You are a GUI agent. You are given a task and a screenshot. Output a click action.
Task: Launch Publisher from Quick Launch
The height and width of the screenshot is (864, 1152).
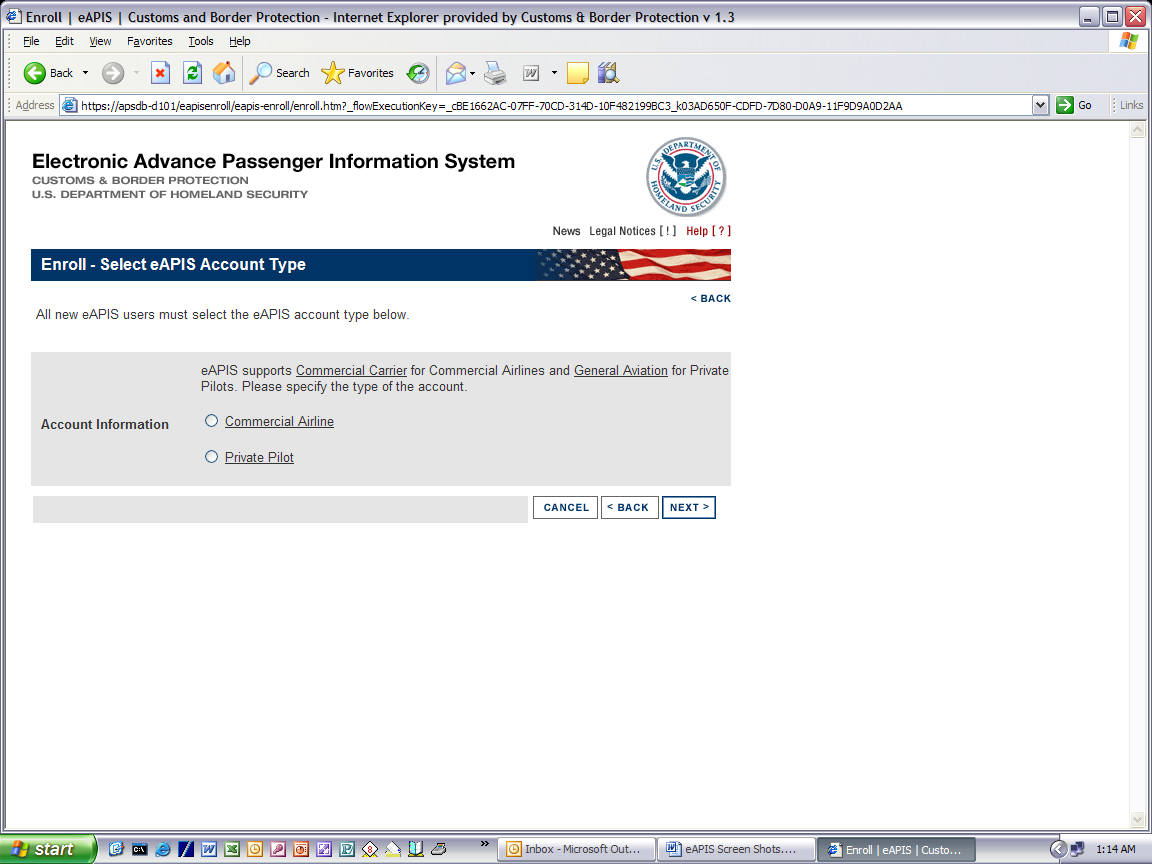pos(347,849)
